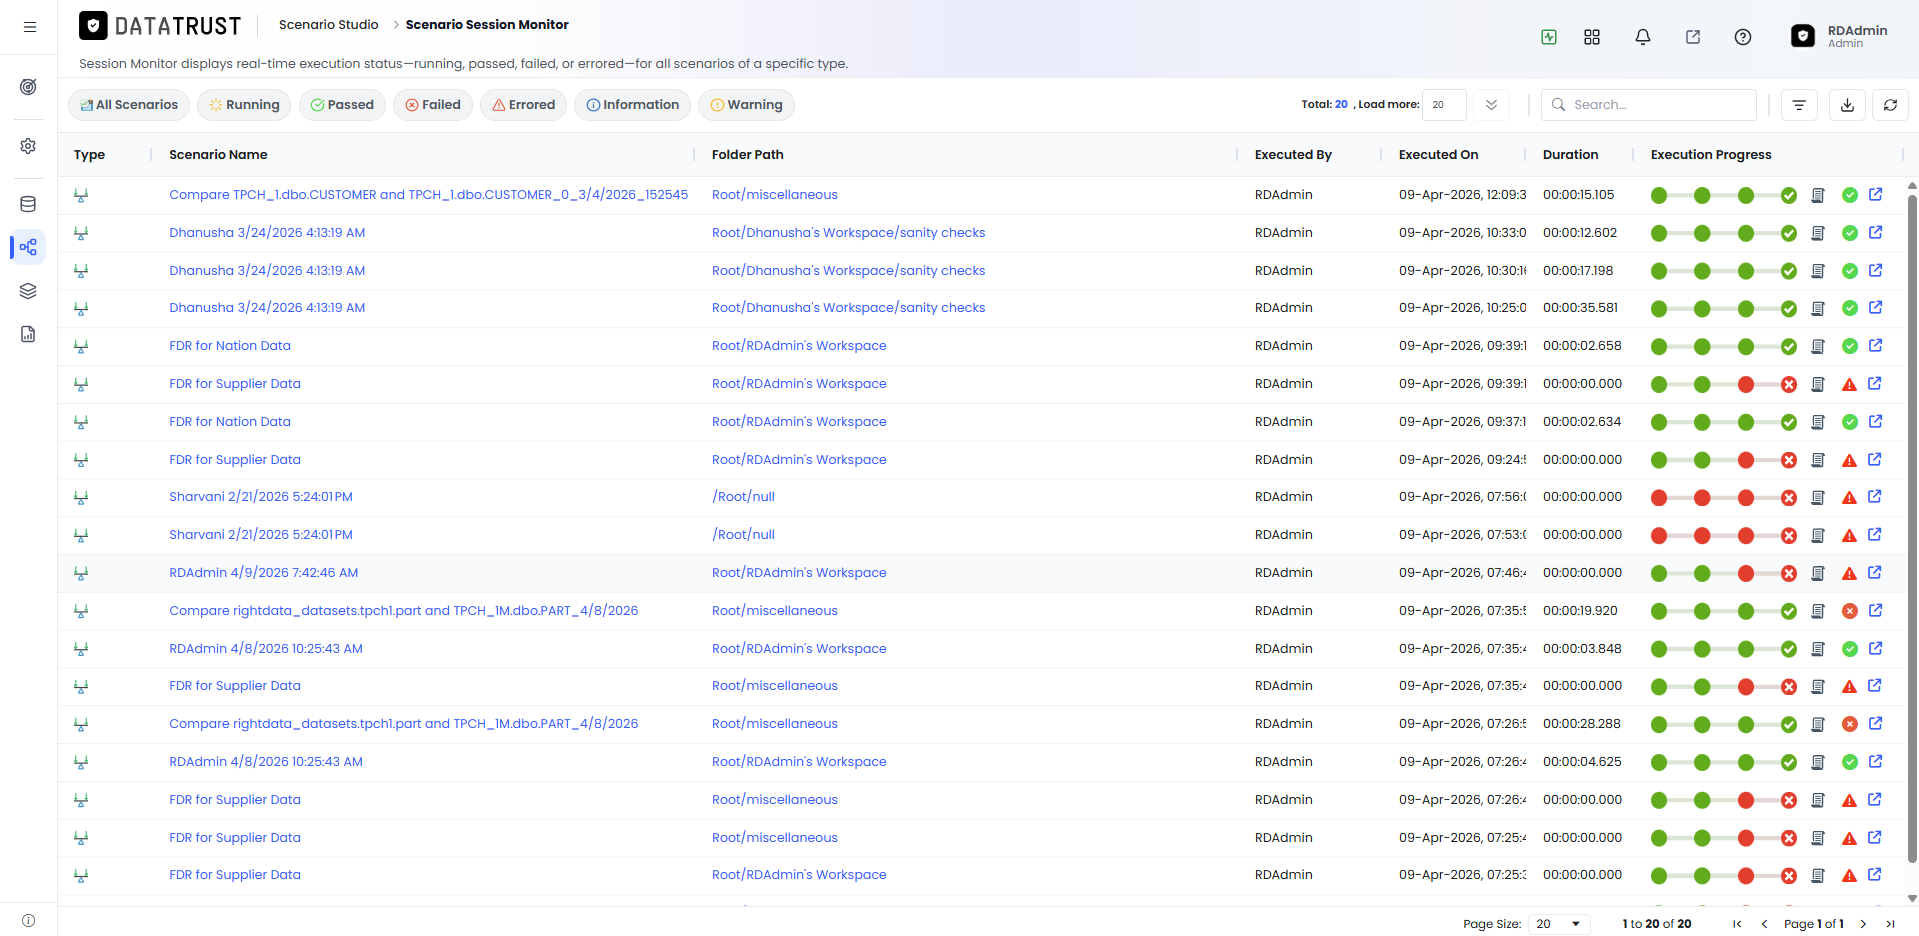Image resolution: width=1919 pixels, height=936 pixels.
Task: Open the layers stack sidebar icon
Action: (28, 291)
